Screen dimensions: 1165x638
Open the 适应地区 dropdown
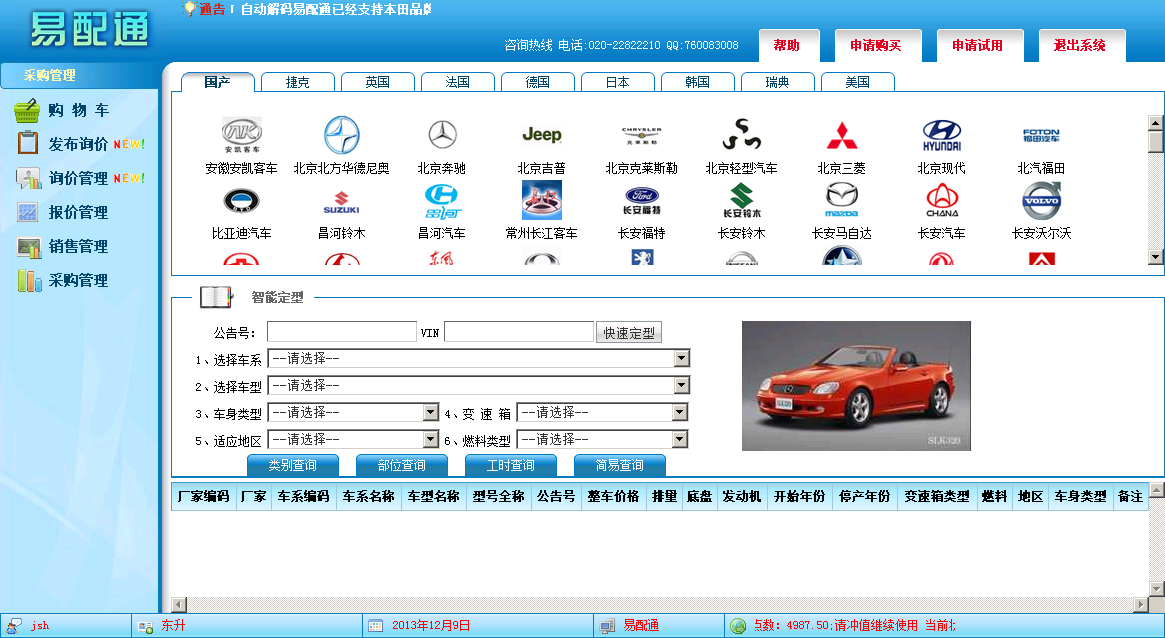[354, 439]
